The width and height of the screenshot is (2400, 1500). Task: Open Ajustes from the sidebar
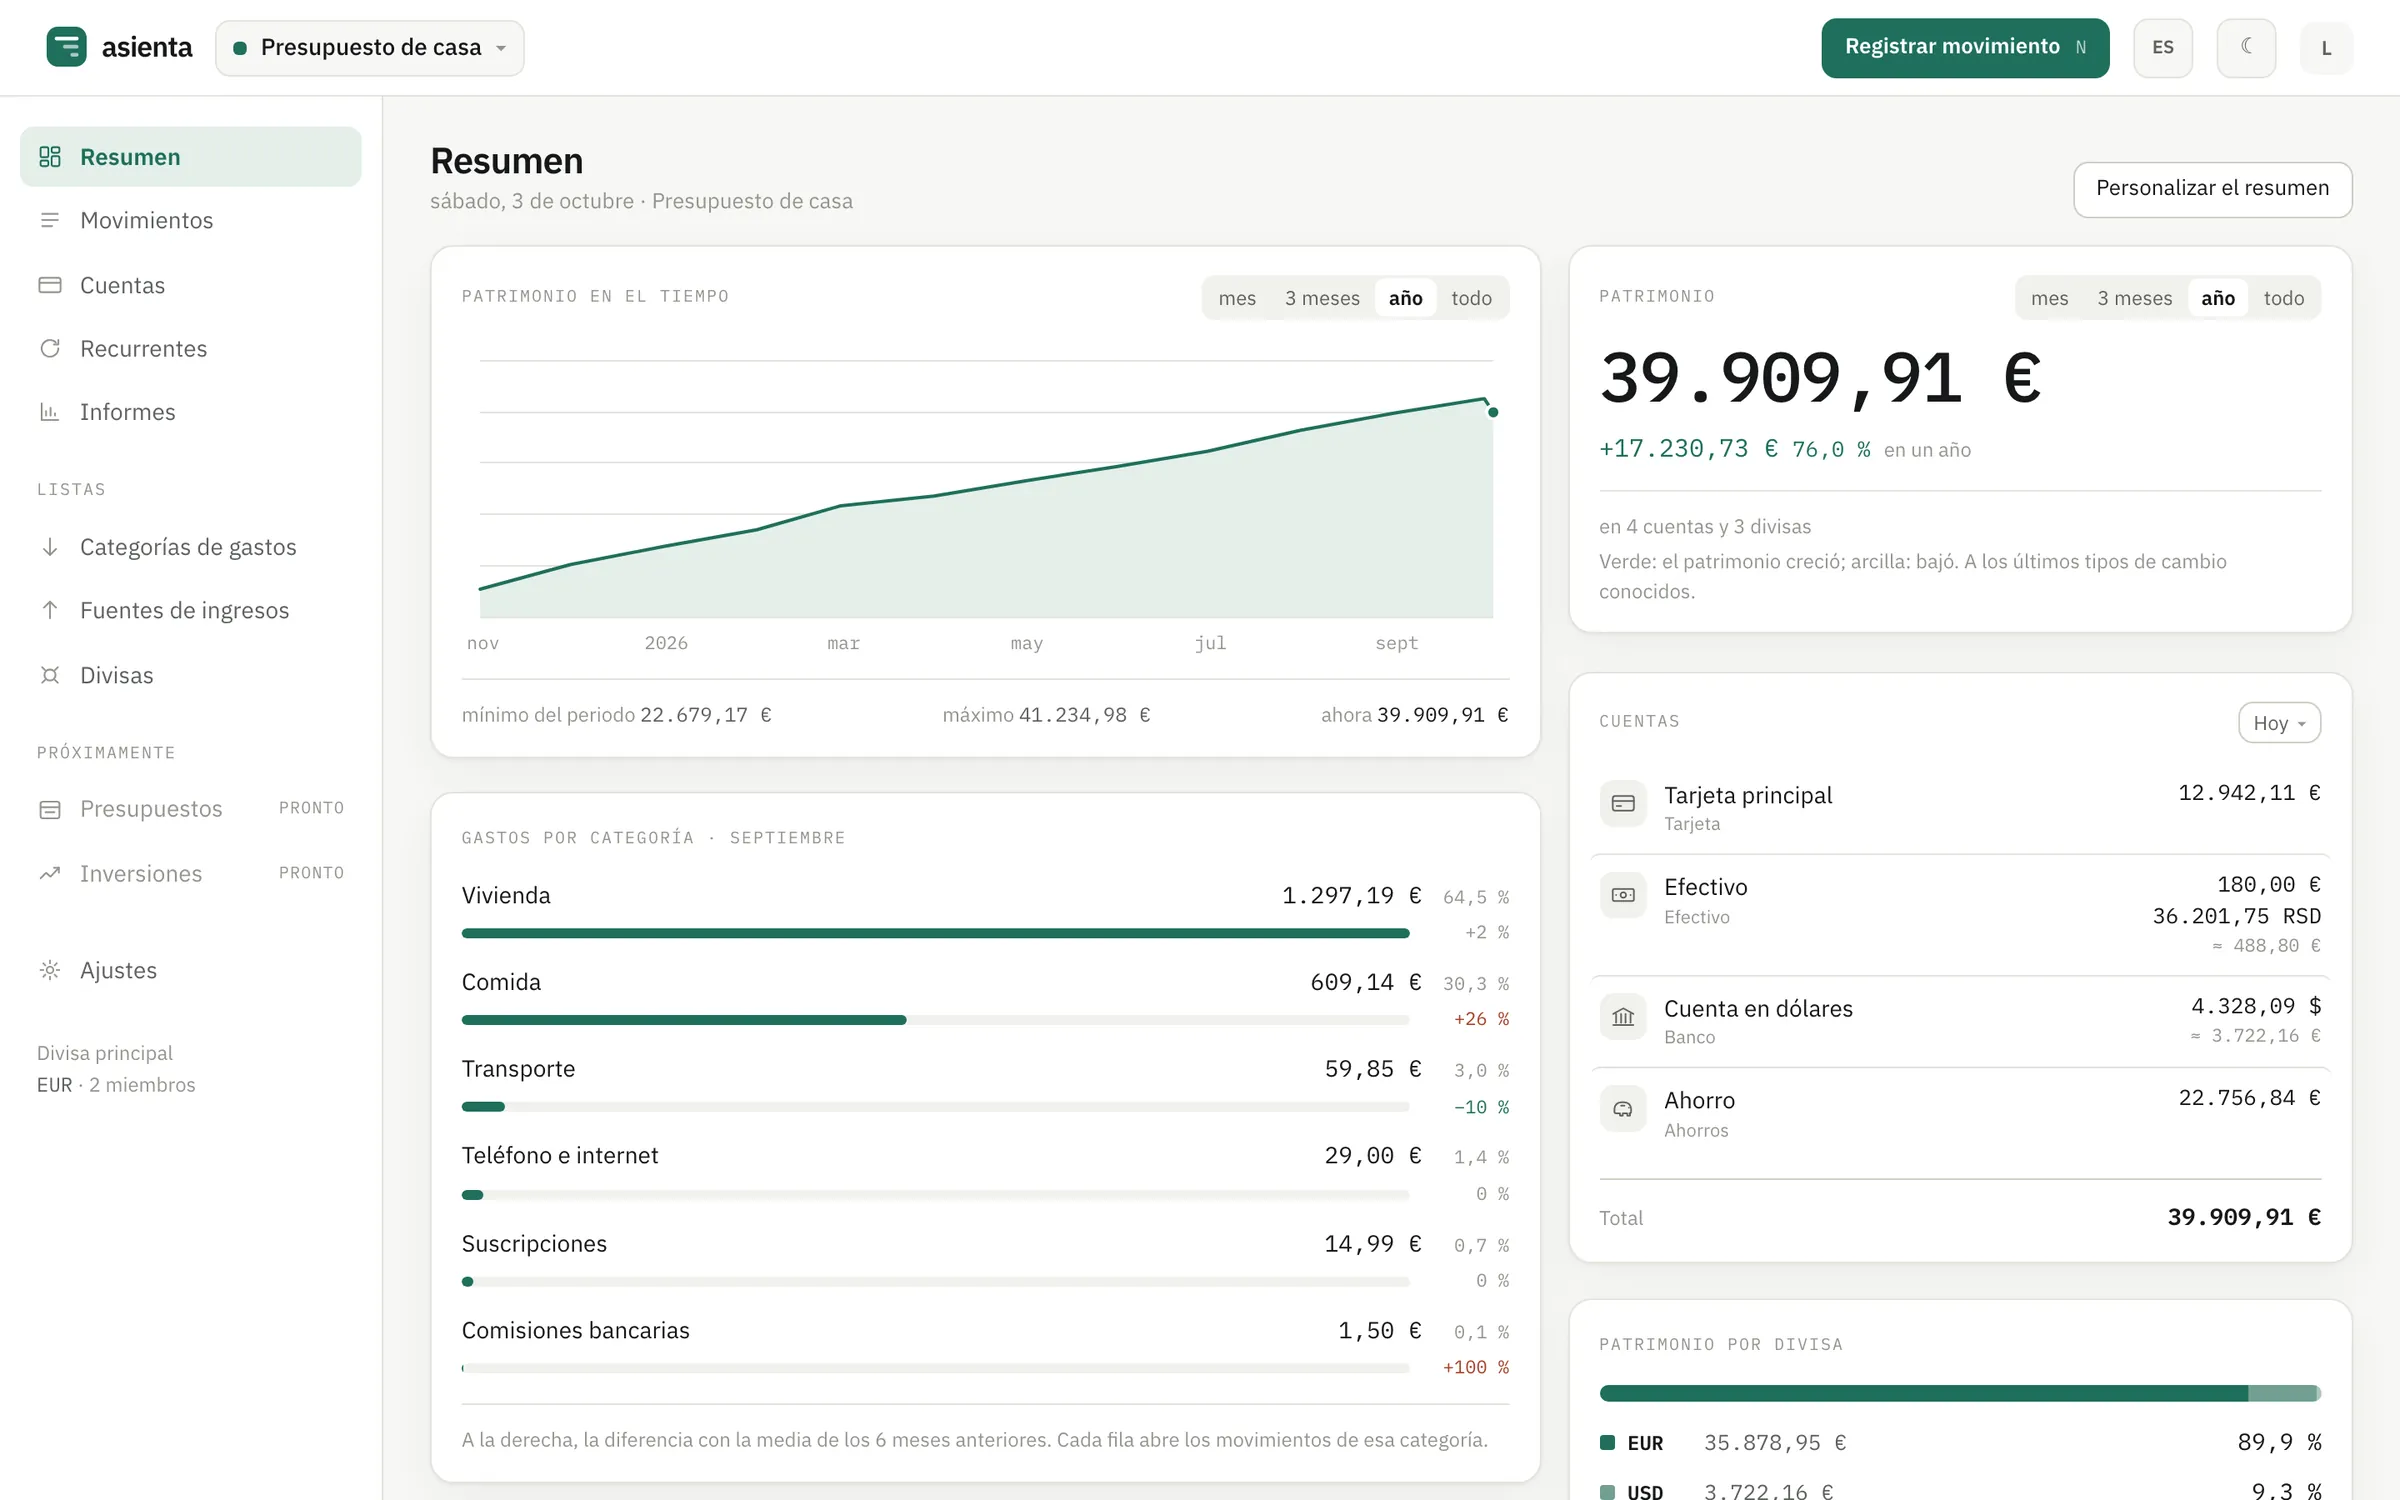coord(190,970)
